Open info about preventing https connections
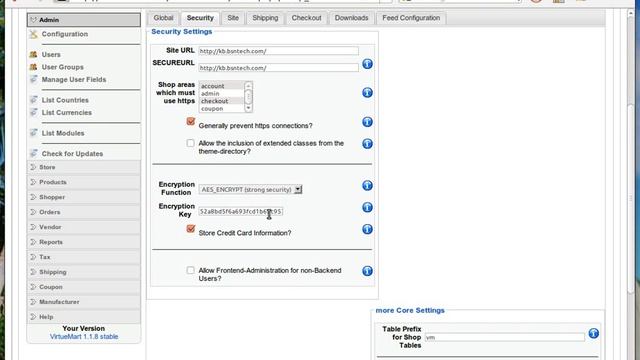The width and height of the screenshot is (640, 360). (367, 122)
